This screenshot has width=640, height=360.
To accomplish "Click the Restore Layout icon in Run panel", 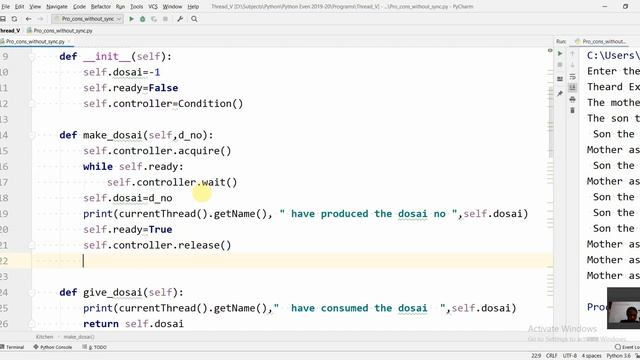I will 560,79.
